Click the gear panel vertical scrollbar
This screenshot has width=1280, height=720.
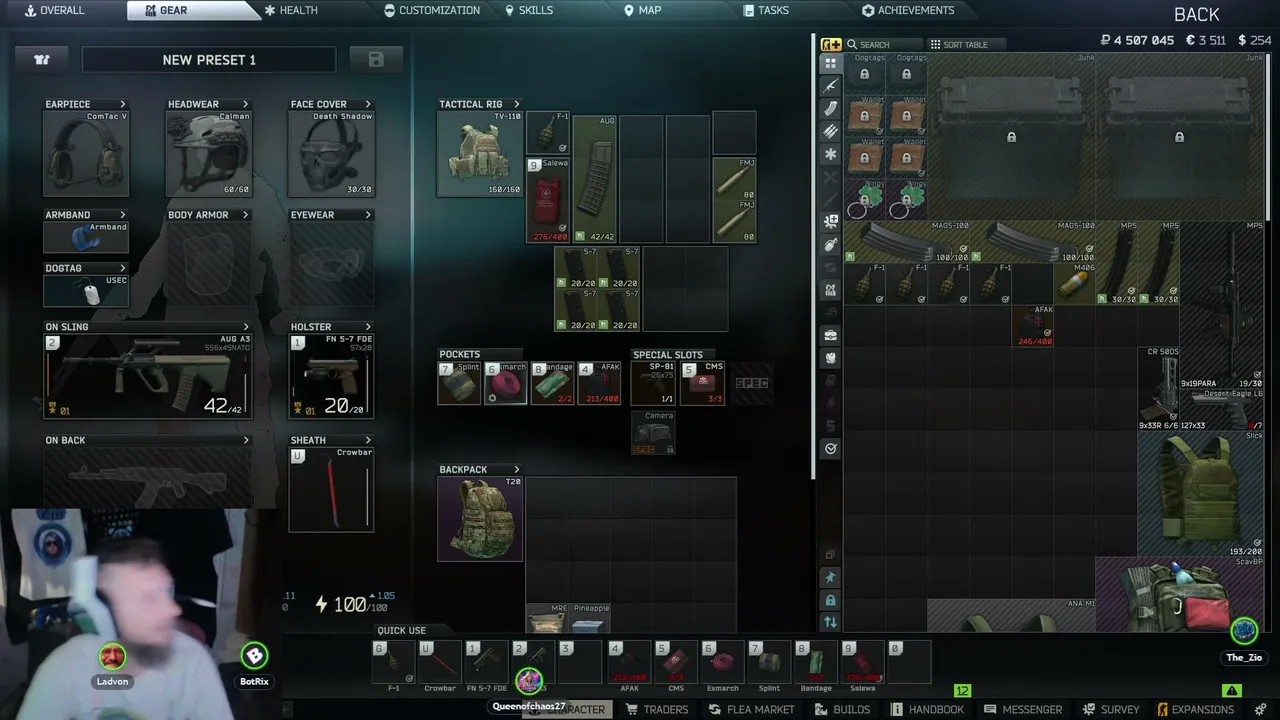point(814,256)
